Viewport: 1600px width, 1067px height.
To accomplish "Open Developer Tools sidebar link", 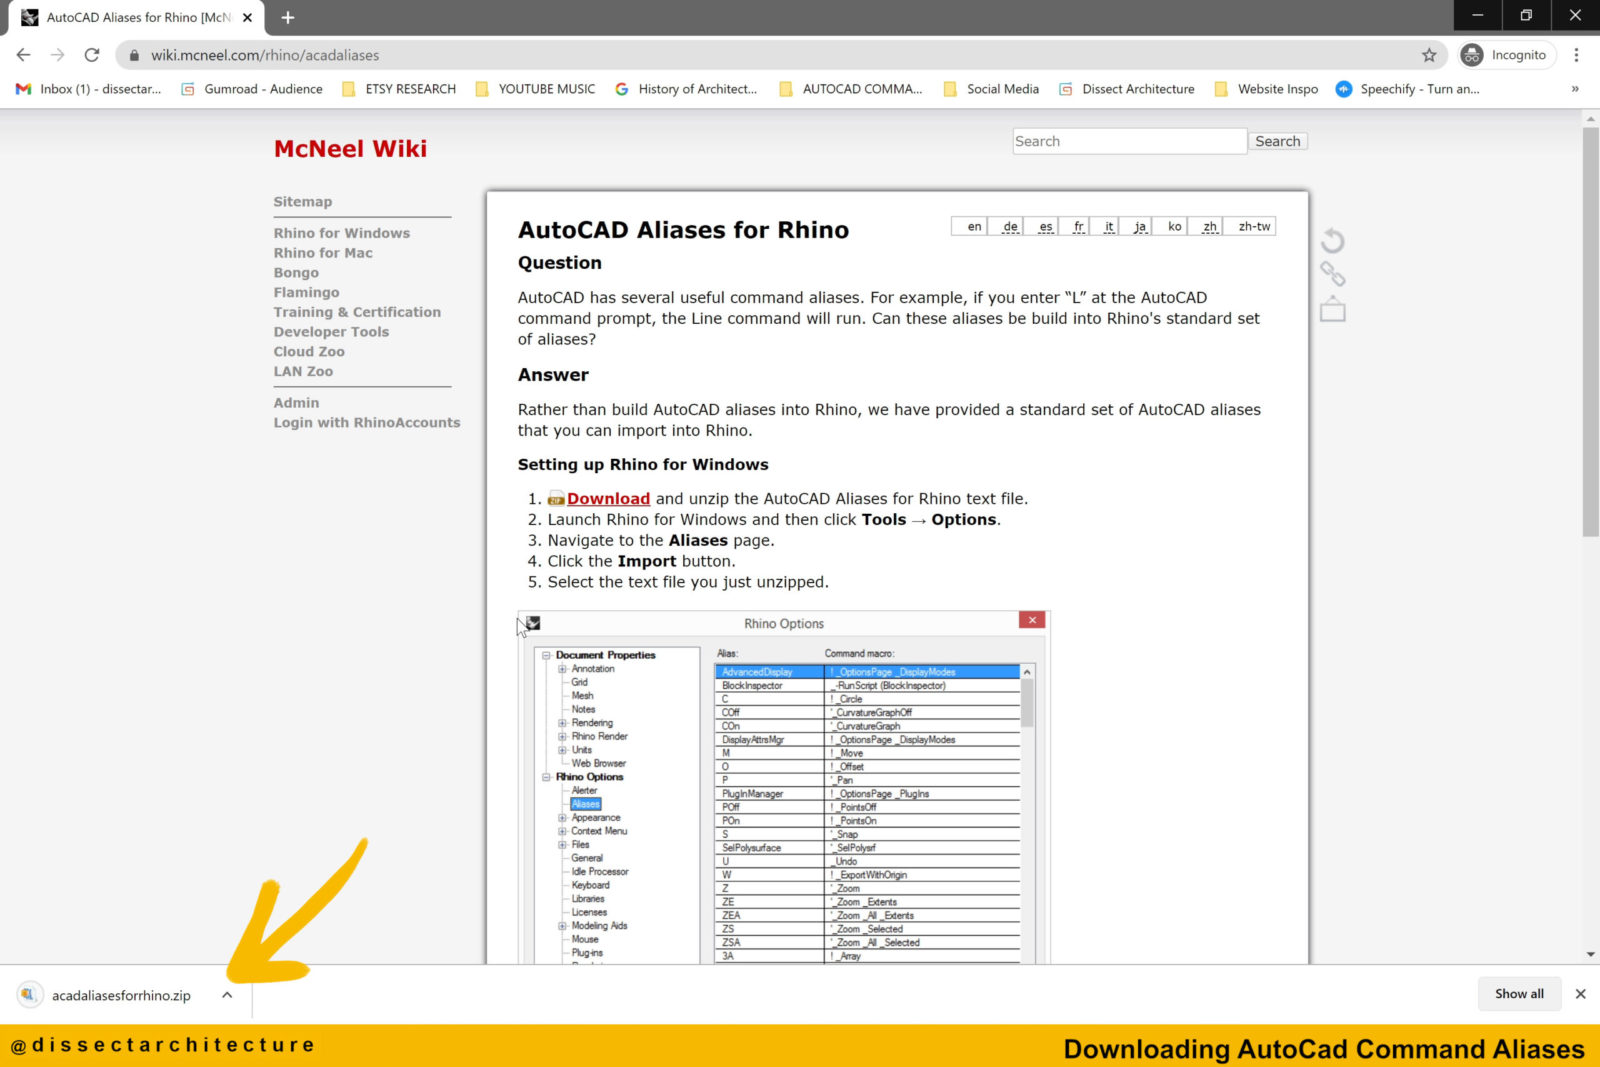I will (x=331, y=332).
